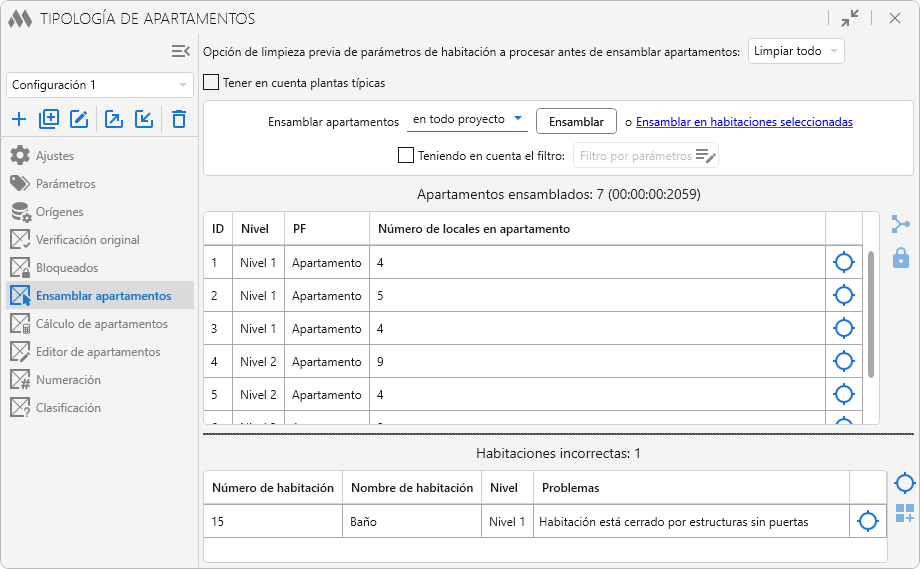The height and width of the screenshot is (569, 920).
Task: Click 'Ensamblar en habitaciones seleccionadas' link
Action: coord(744,122)
